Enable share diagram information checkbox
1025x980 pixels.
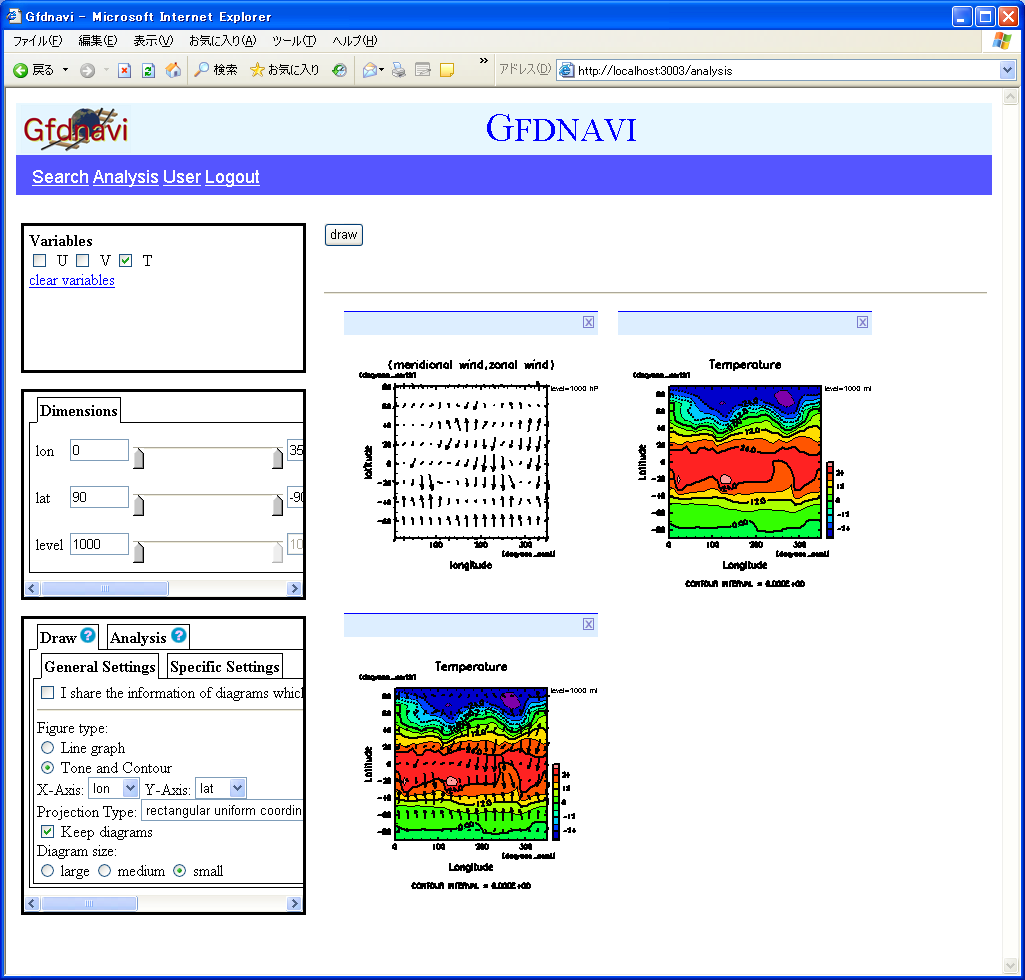48,692
